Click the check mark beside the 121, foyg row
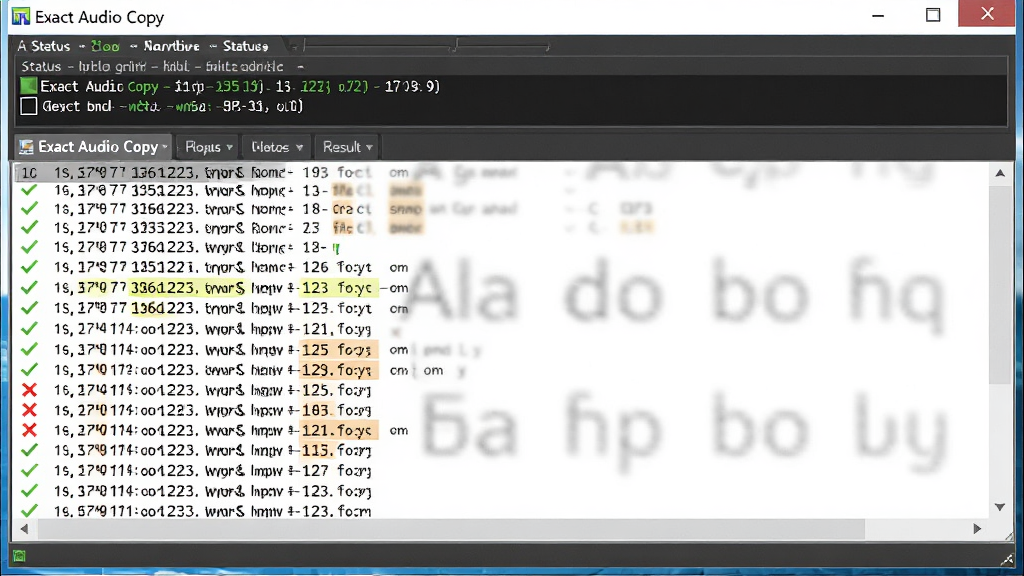Image resolution: width=1024 pixels, height=576 pixels. coord(29,328)
